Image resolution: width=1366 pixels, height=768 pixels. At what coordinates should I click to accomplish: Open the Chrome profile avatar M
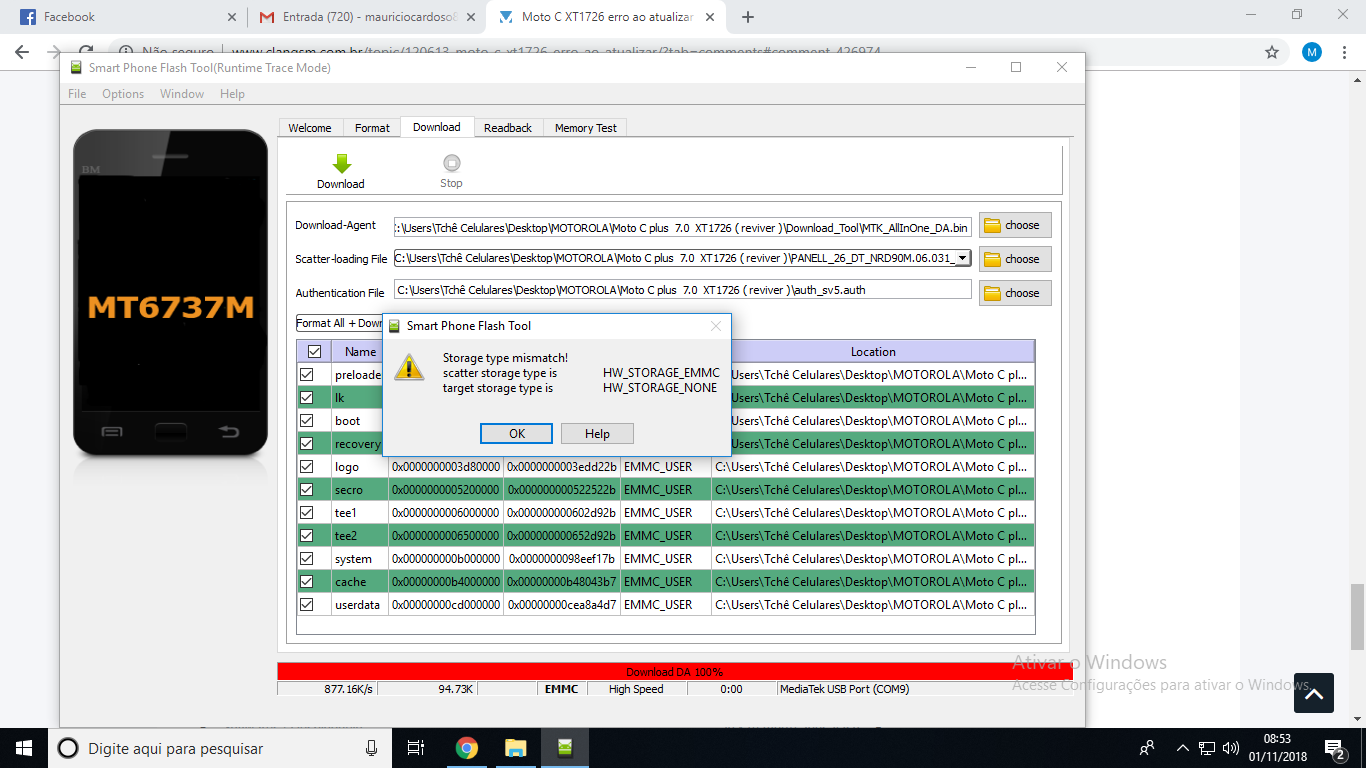(1312, 52)
